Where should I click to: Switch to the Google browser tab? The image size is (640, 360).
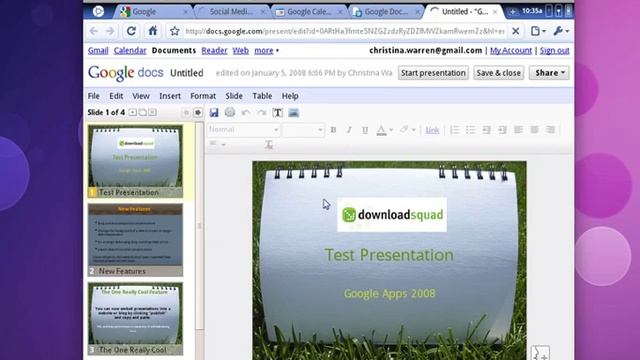pos(153,12)
